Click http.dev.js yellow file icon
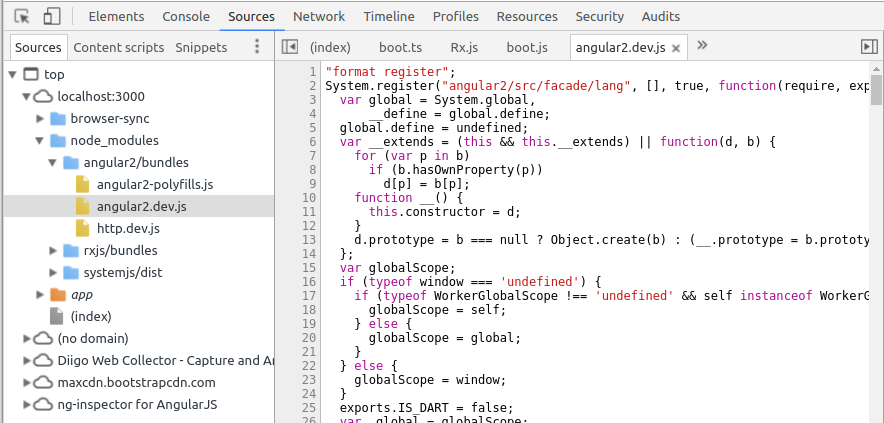The width and height of the screenshot is (884, 423). [83, 228]
